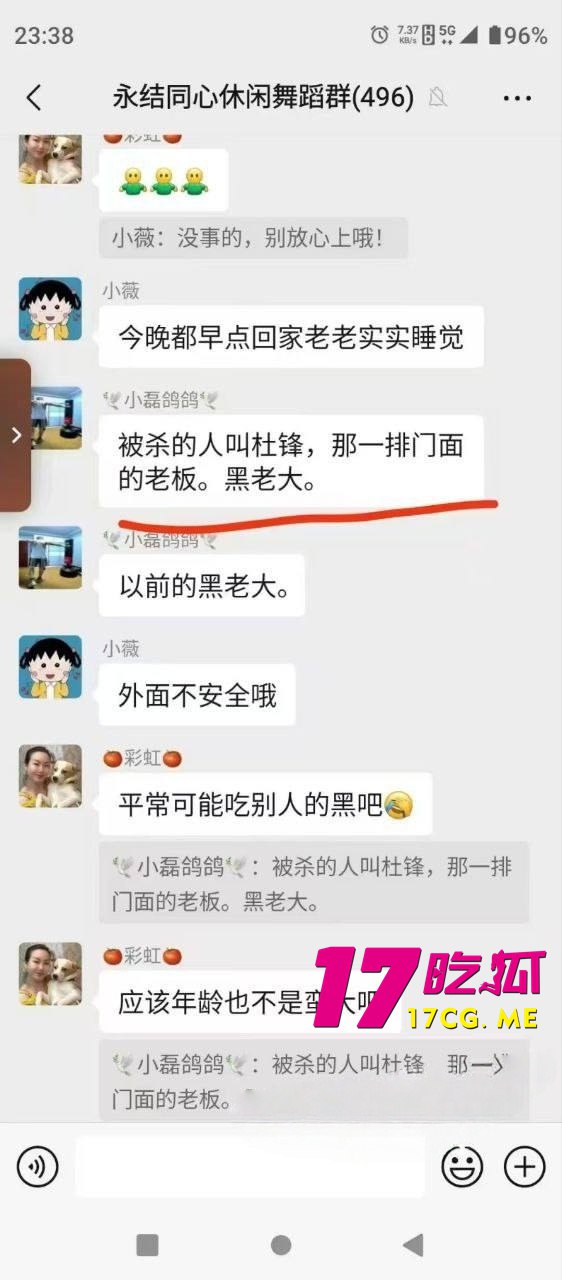
Task: Open 小磊鸽鸽's avatar above 以前的黑老大
Action: coord(50,557)
